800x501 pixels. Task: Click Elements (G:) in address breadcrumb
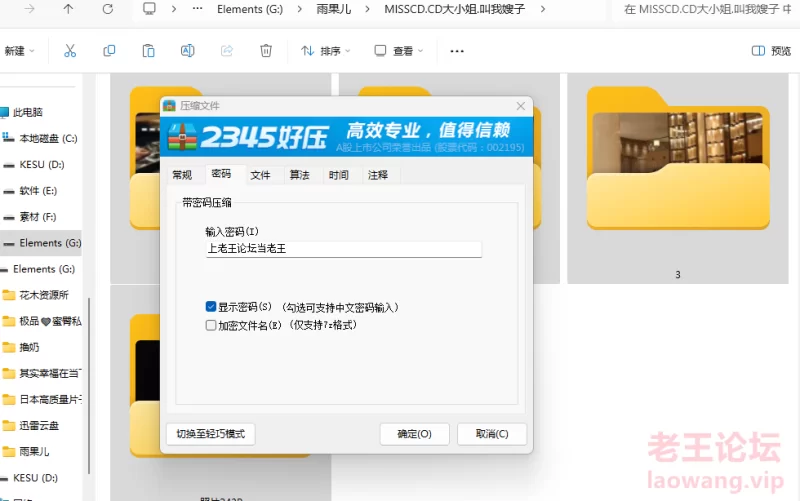250,9
